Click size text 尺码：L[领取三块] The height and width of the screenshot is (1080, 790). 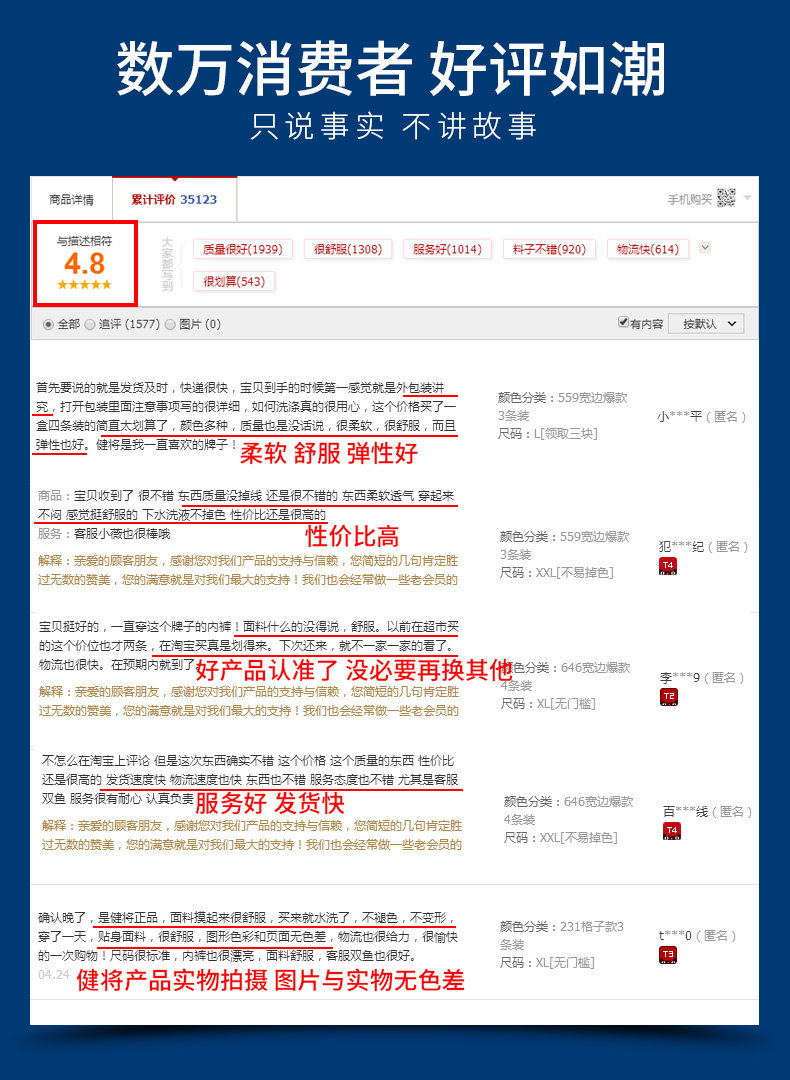point(548,434)
